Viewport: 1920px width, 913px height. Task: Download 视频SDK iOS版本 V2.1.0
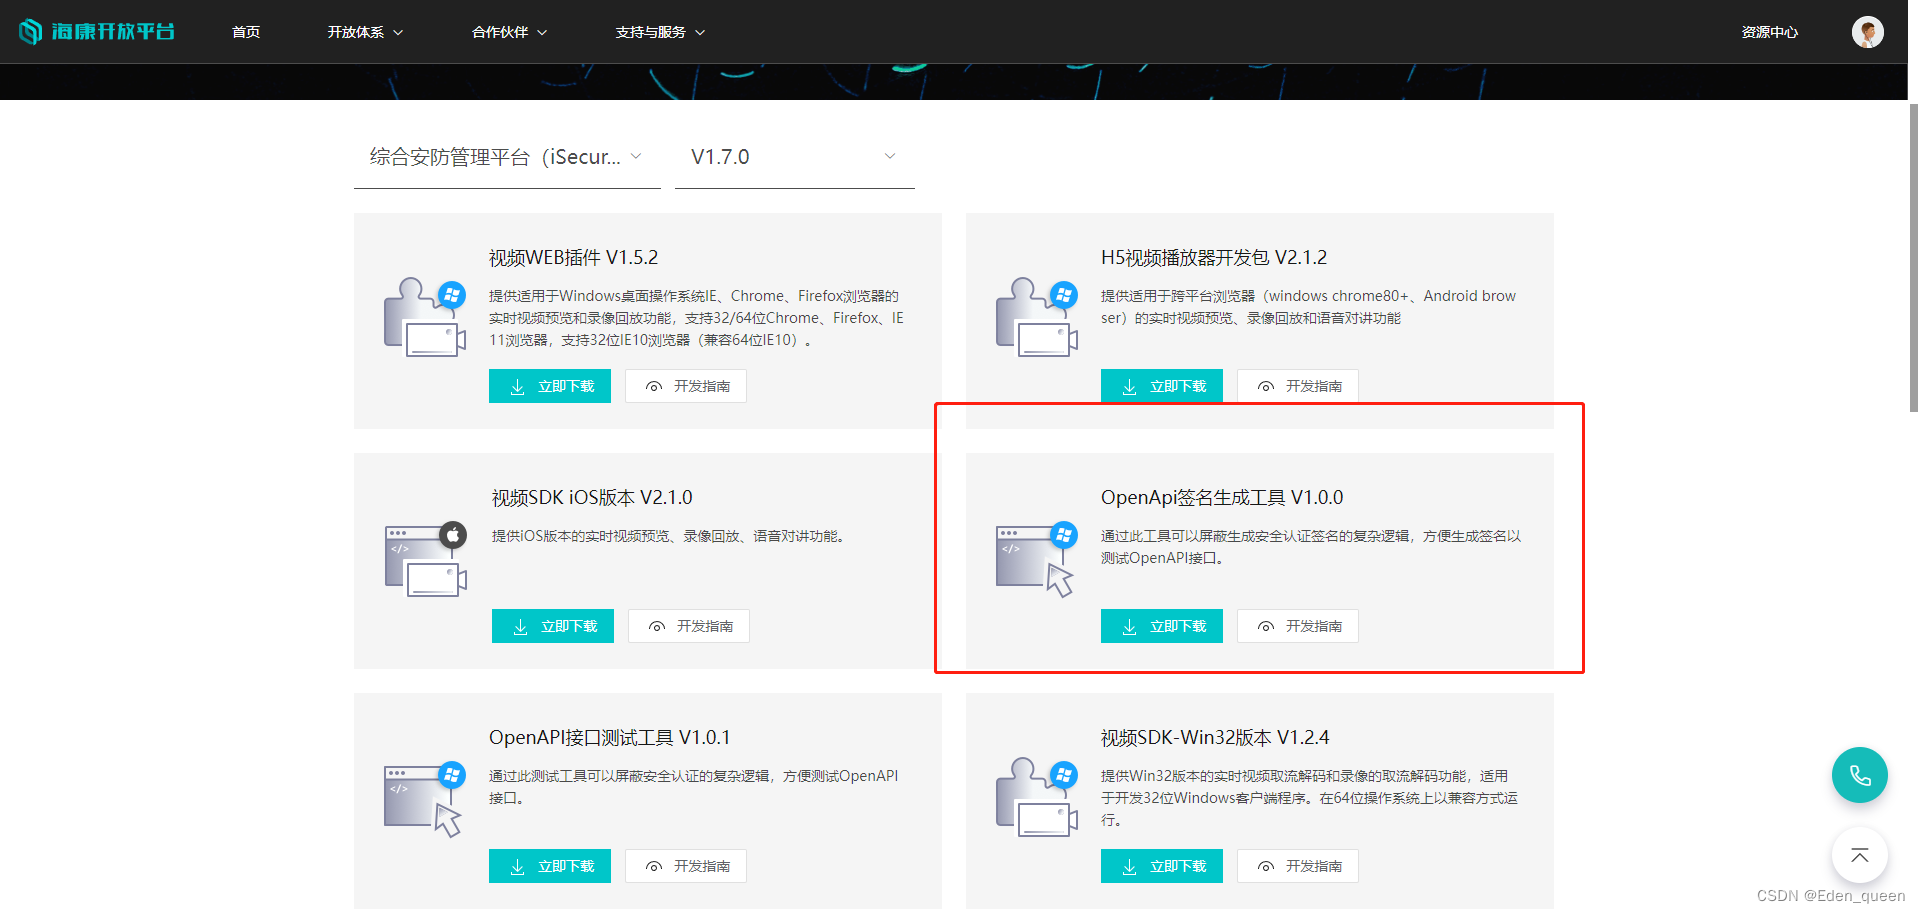coord(553,626)
